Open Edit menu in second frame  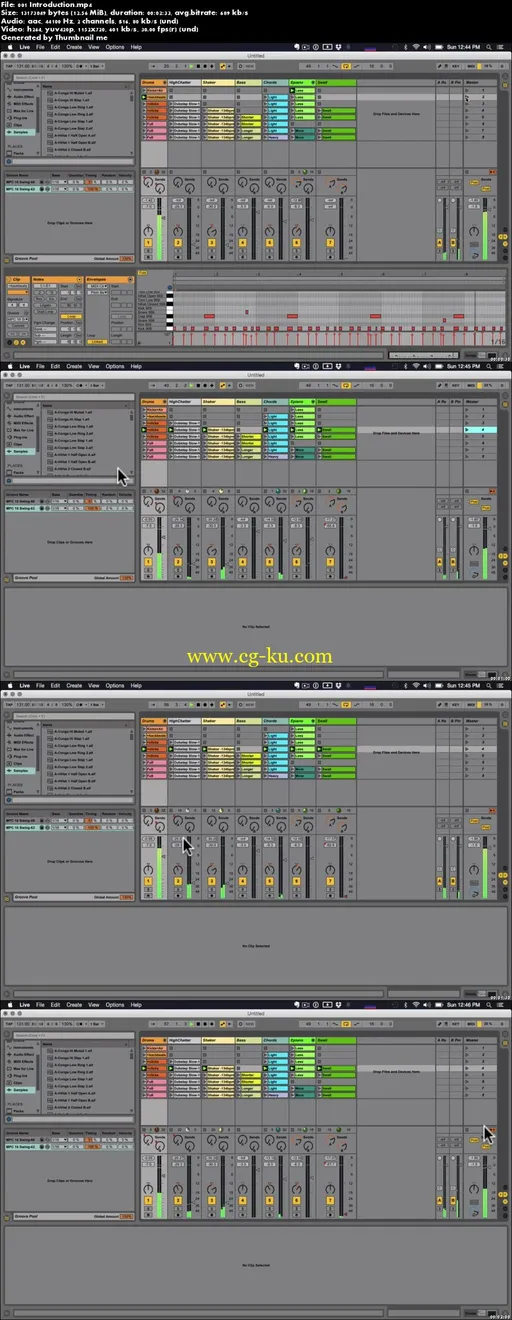click(x=56, y=366)
